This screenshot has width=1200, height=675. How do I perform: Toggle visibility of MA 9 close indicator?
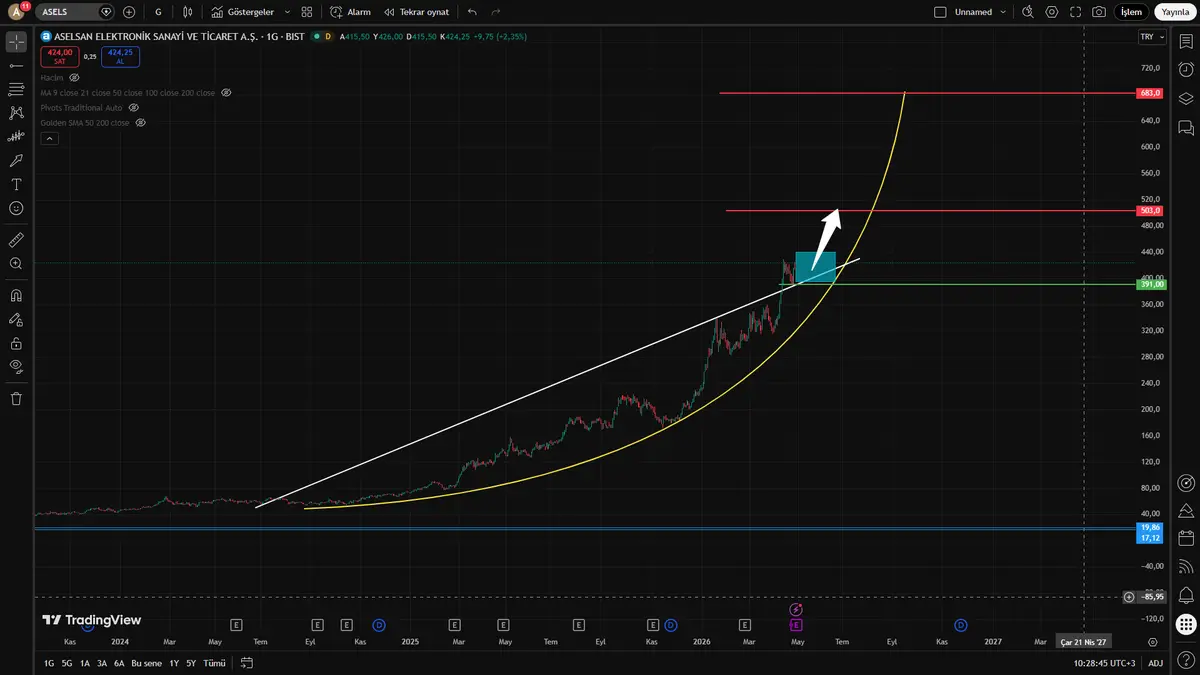[226, 93]
